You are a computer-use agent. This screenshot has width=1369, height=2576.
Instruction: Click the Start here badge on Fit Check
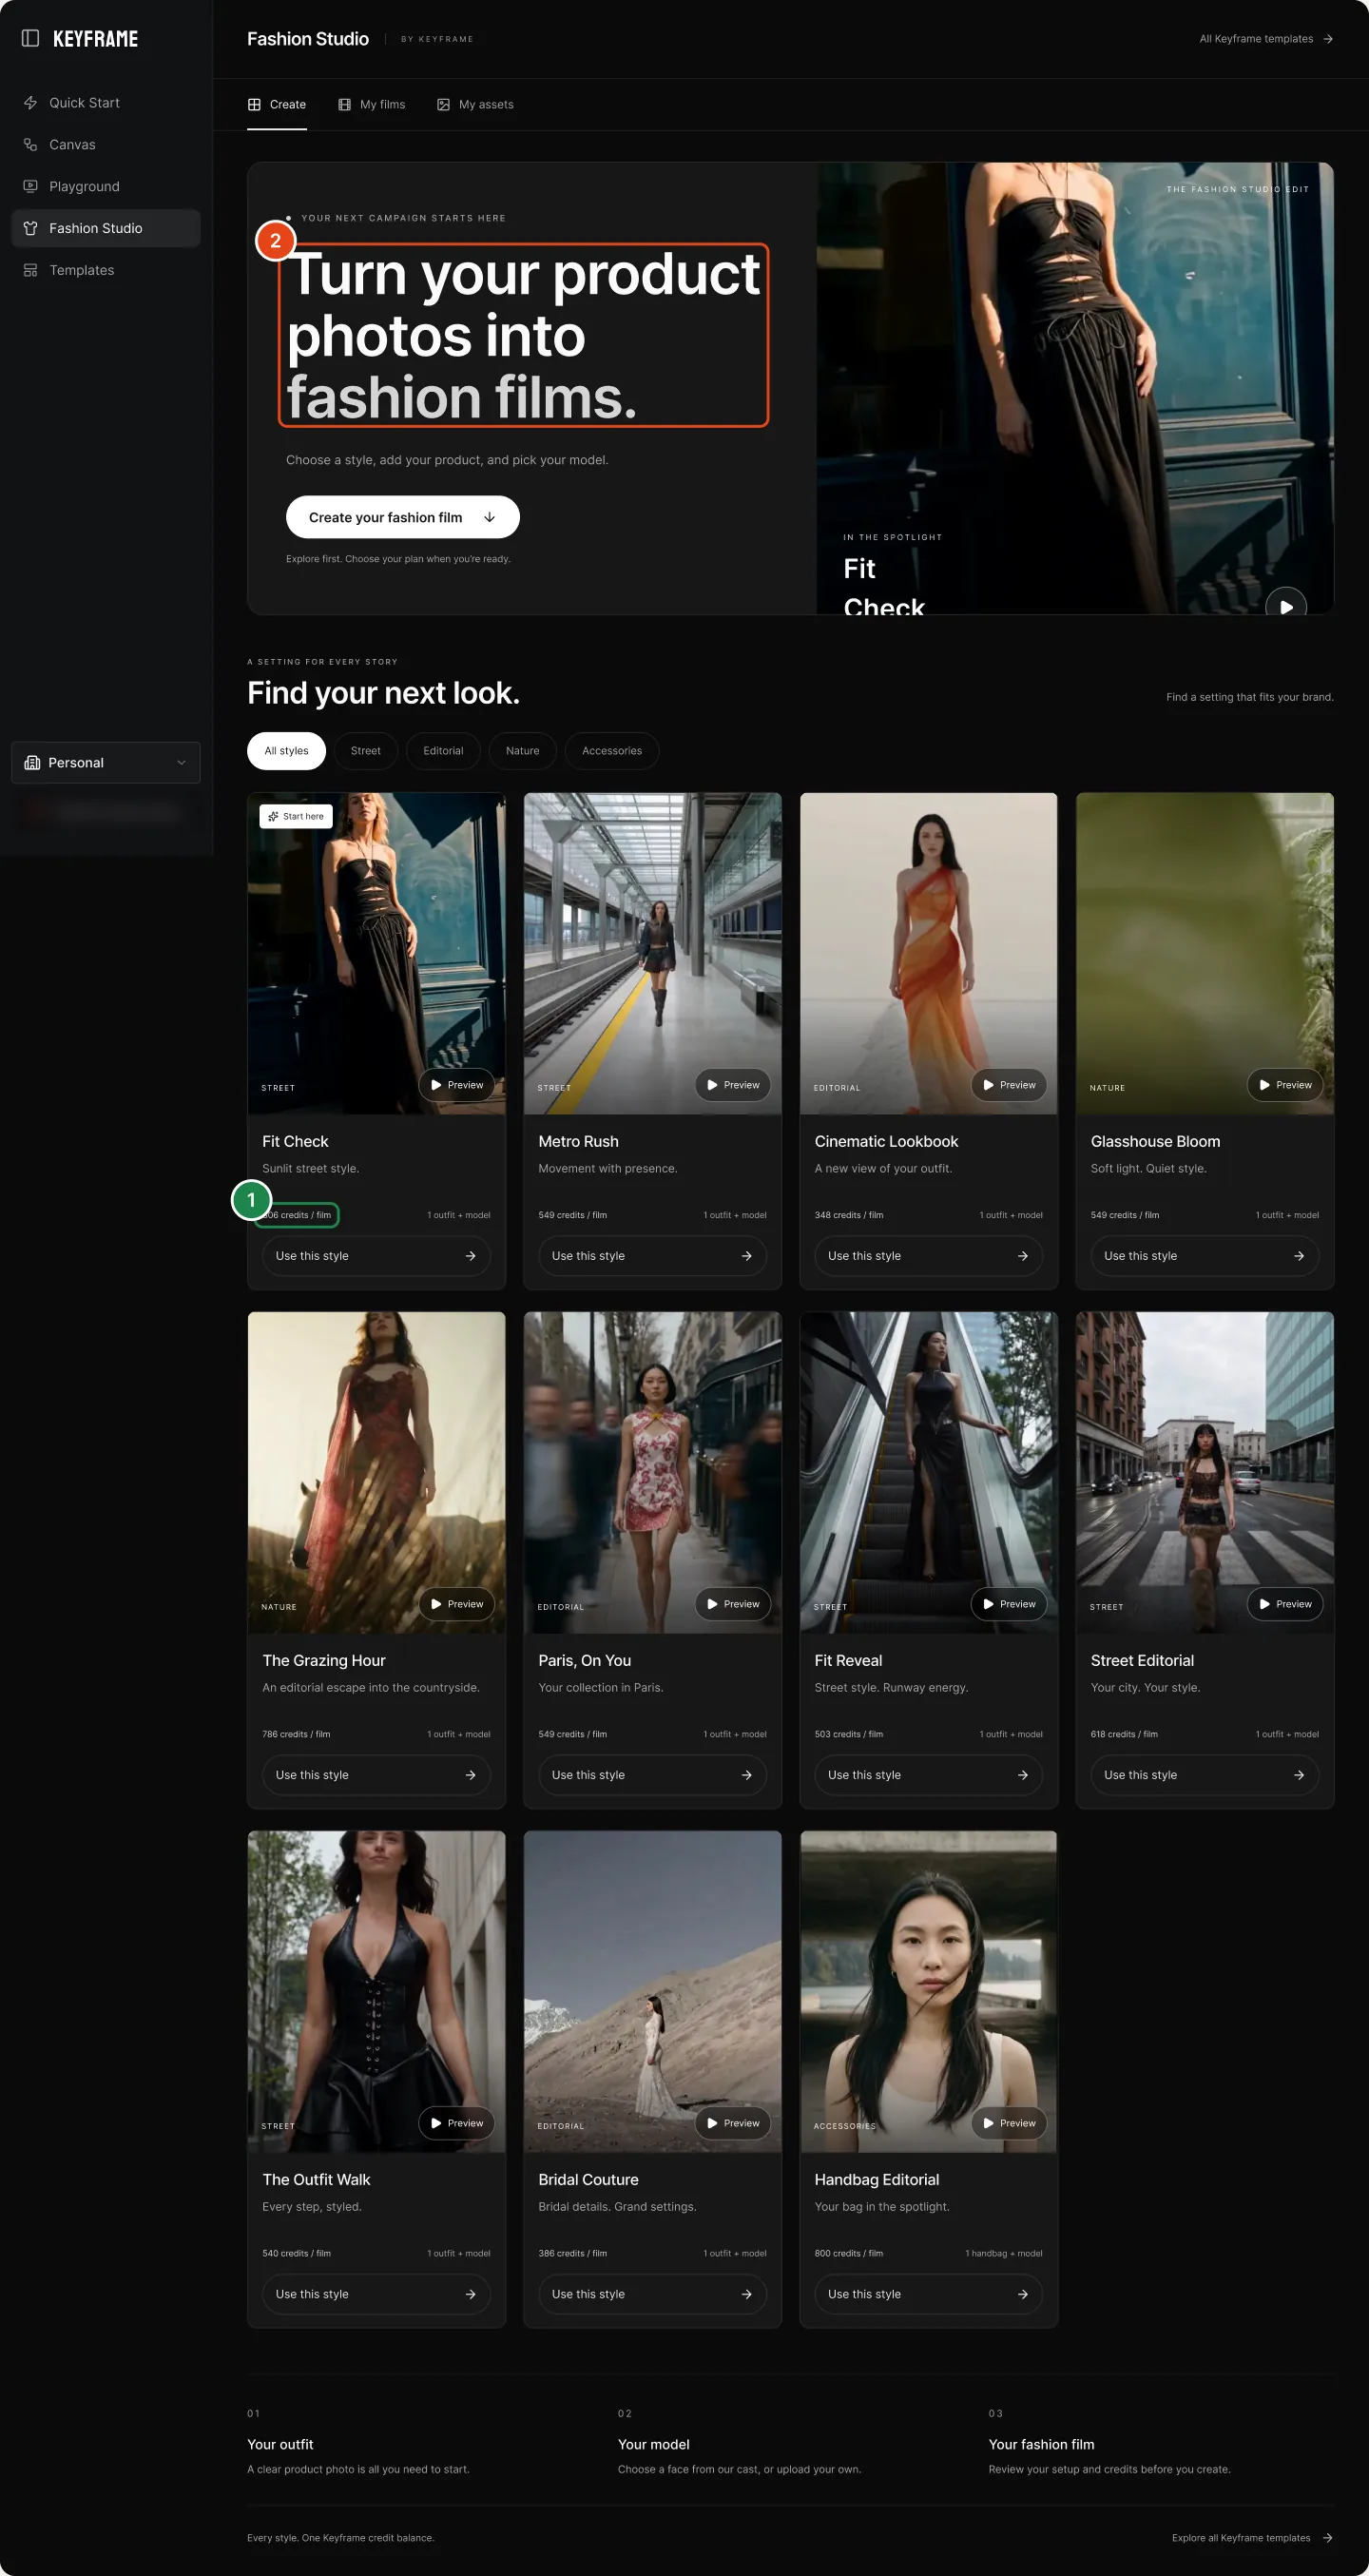(296, 816)
